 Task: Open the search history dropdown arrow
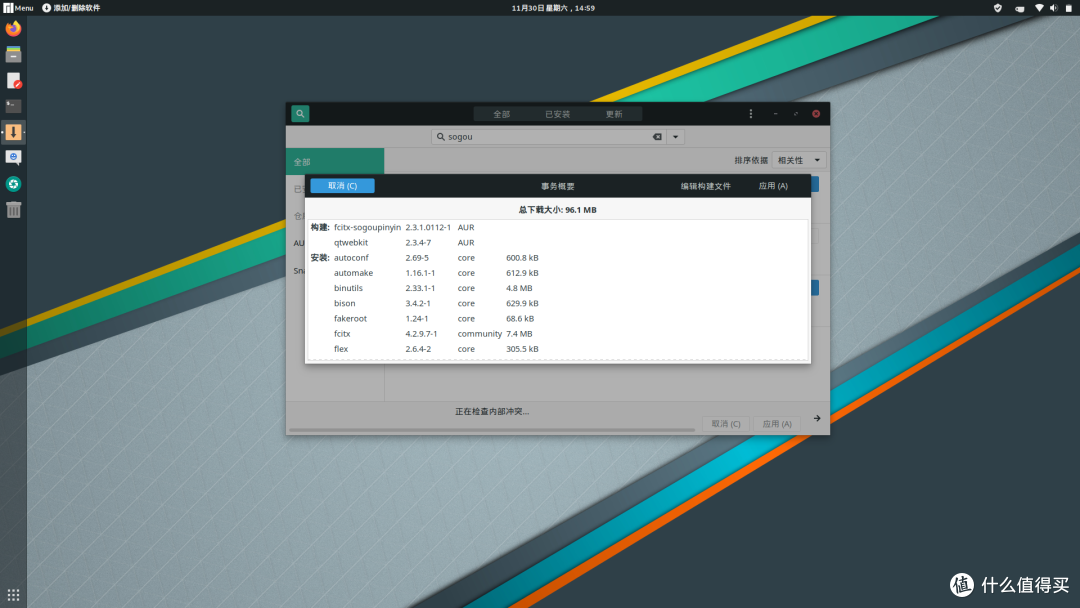[675, 136]
